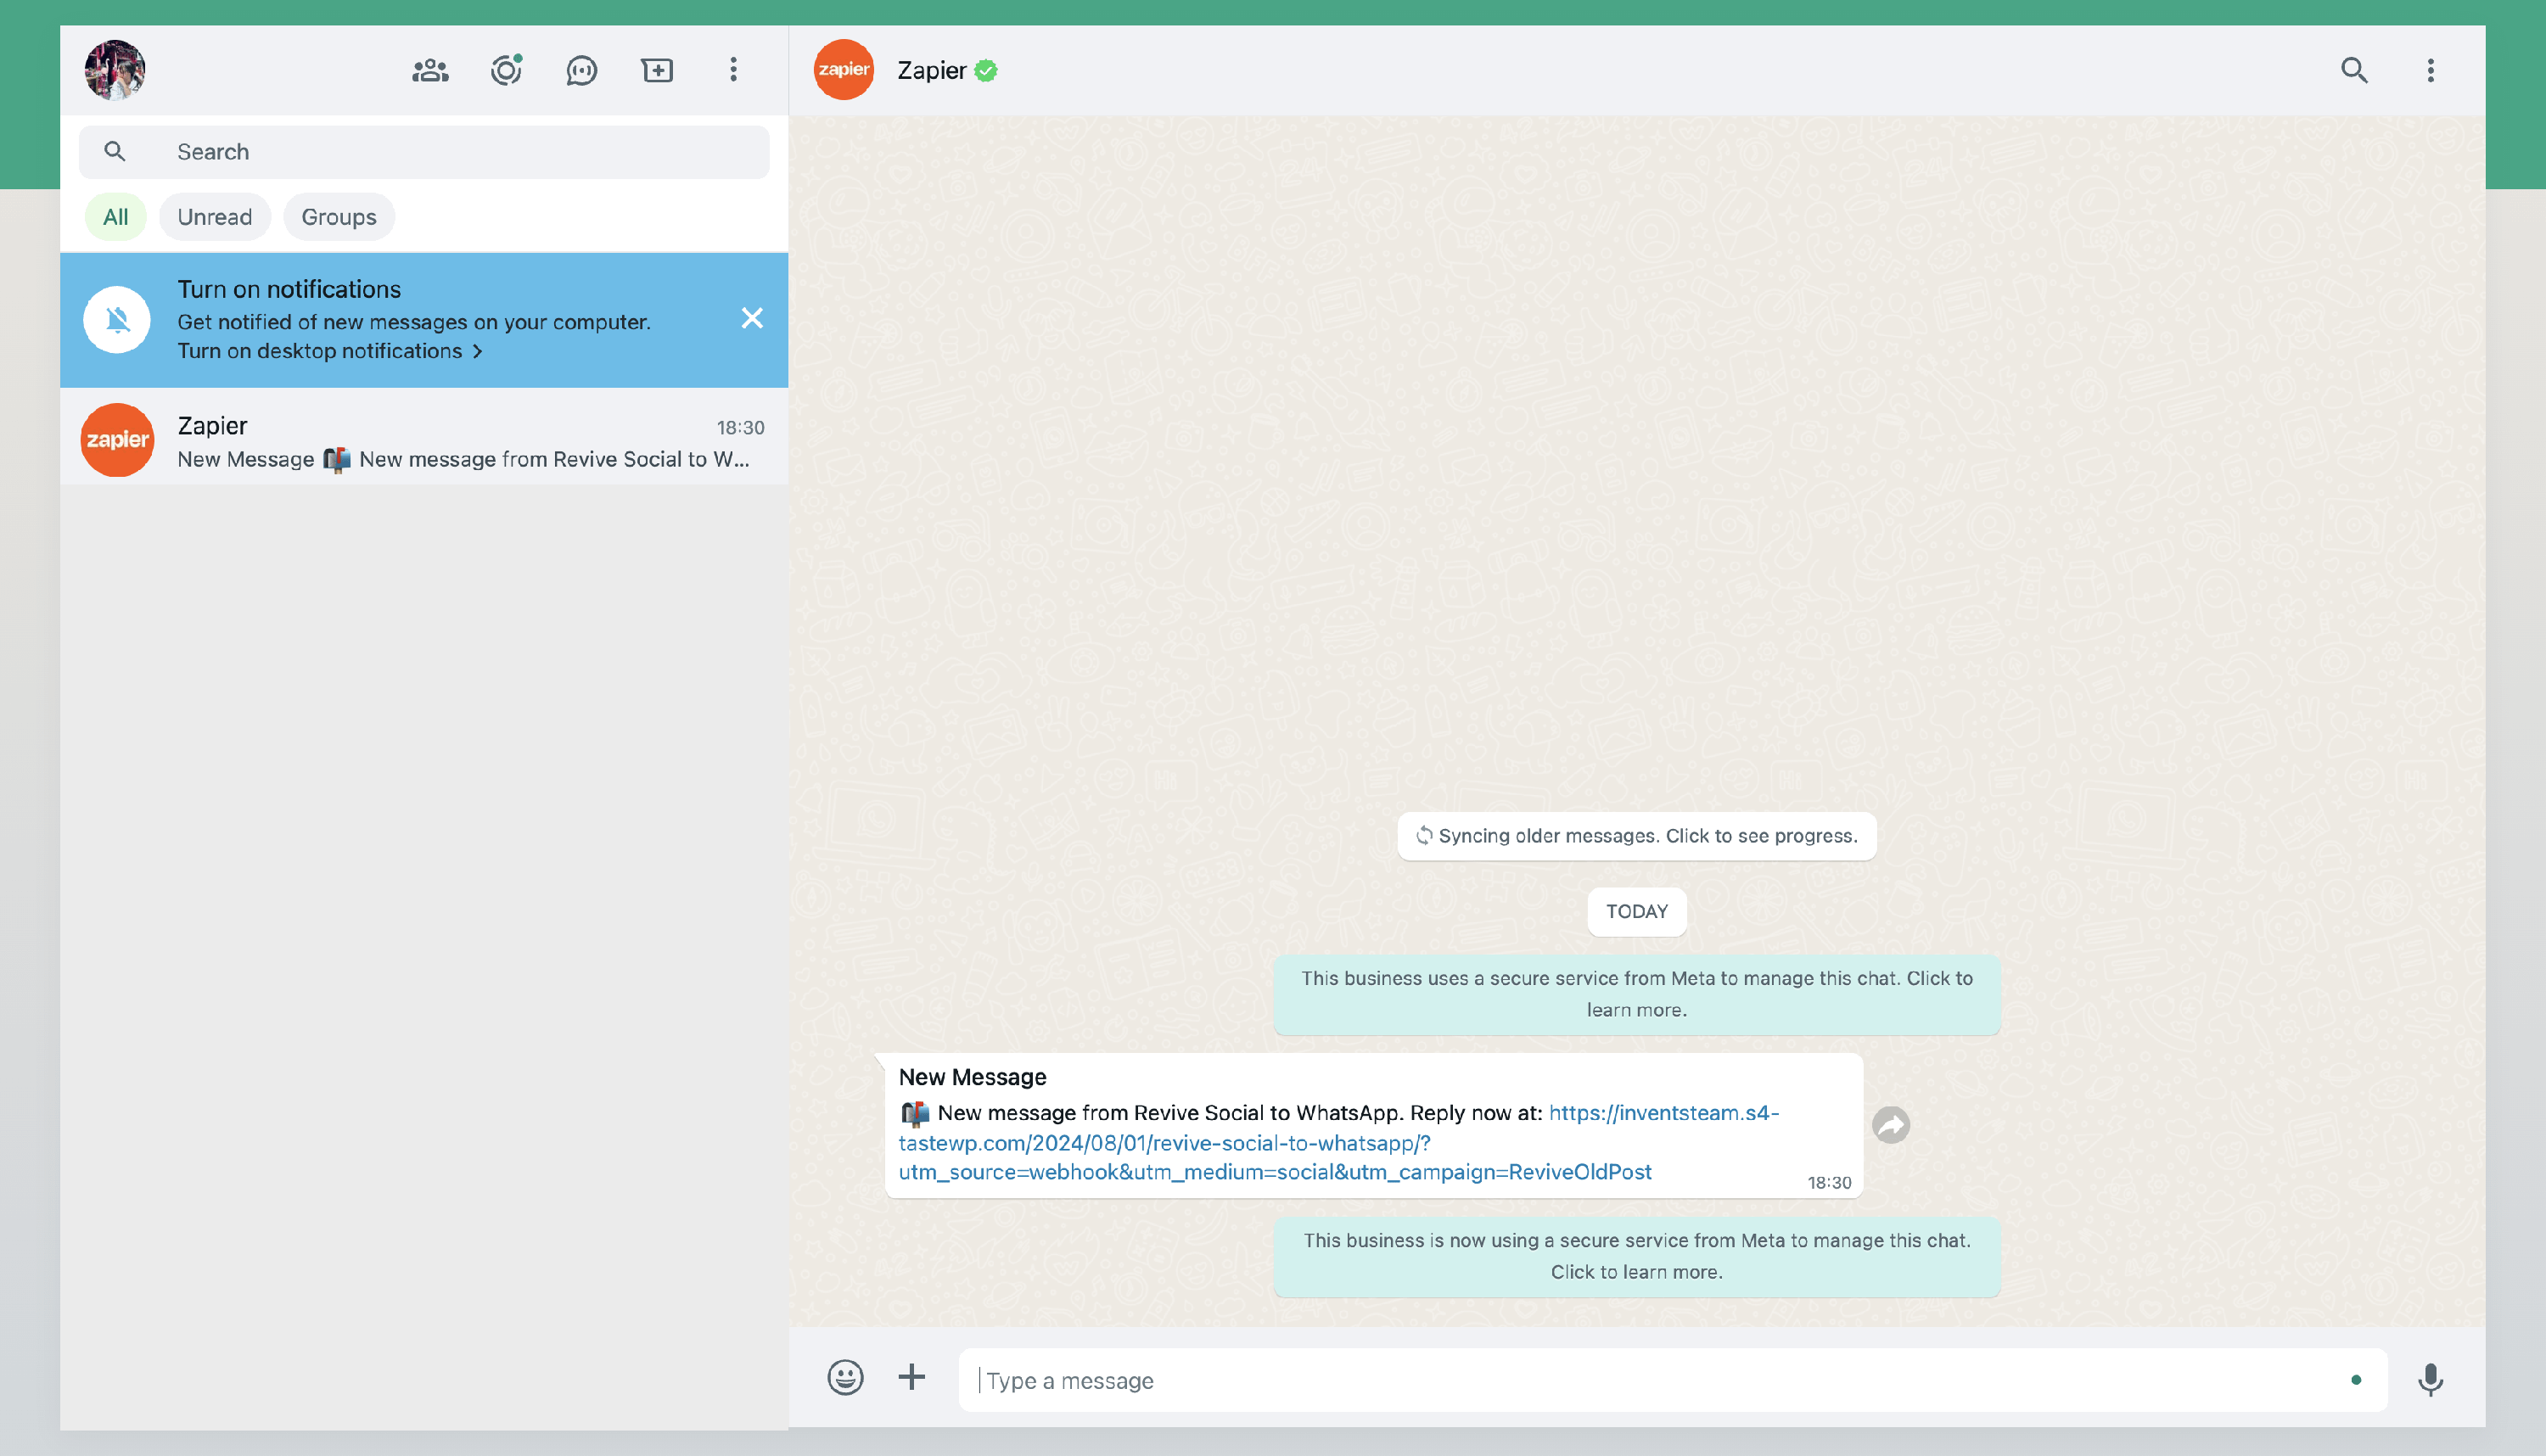
Task: Open the chat options three-dot menu
Action: (2430, 70)
